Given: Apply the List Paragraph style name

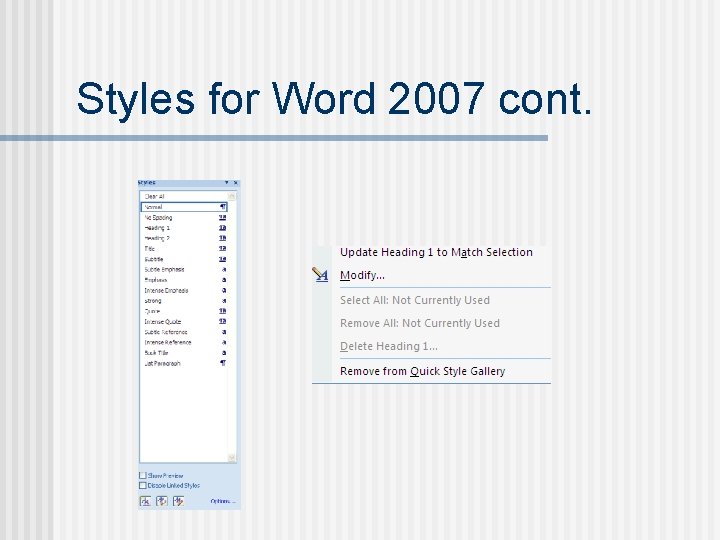Looking at the screenshot, I should coord(163,364).
